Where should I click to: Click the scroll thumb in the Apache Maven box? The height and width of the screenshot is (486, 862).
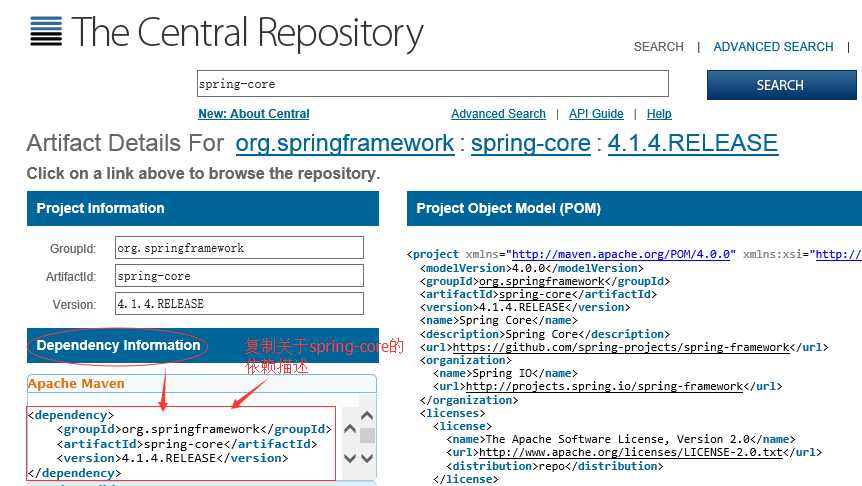pos(367,435)
